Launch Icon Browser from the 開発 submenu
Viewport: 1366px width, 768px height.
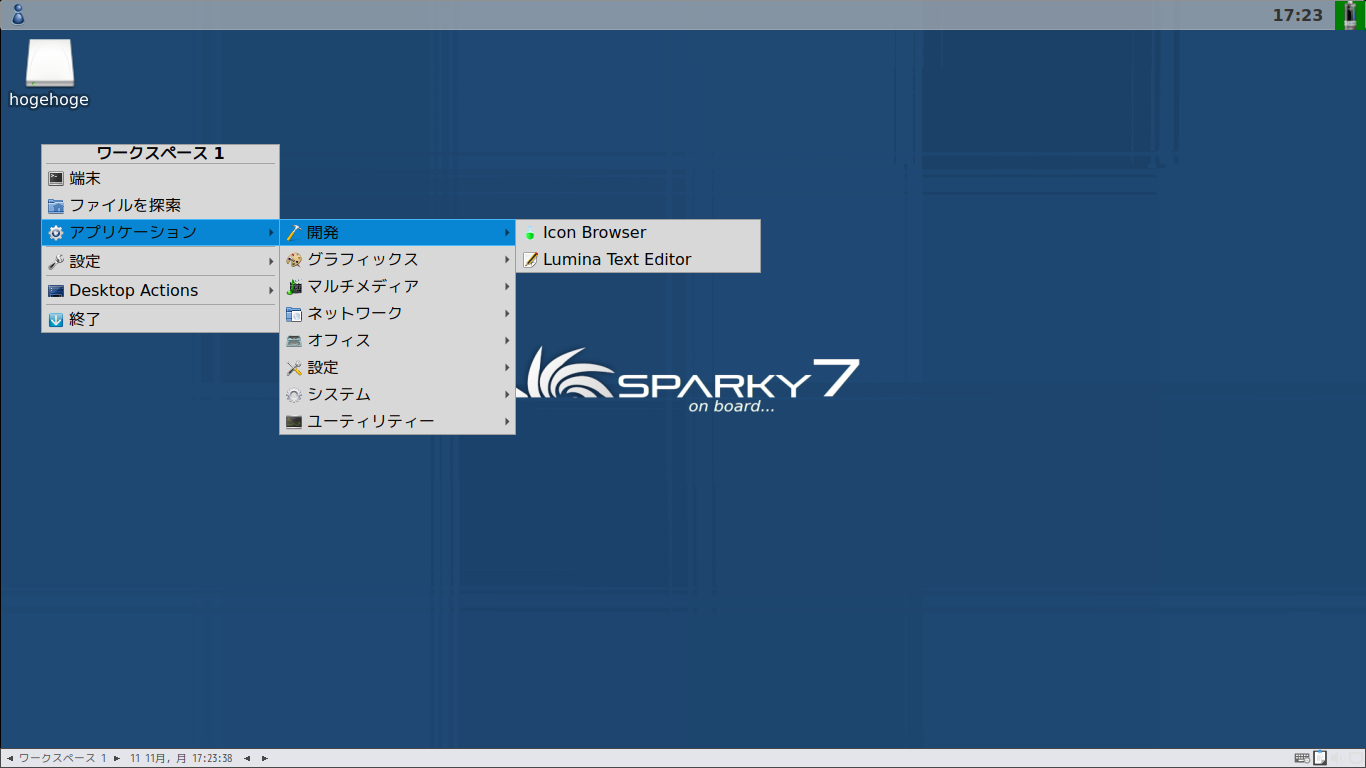(638, 232)
